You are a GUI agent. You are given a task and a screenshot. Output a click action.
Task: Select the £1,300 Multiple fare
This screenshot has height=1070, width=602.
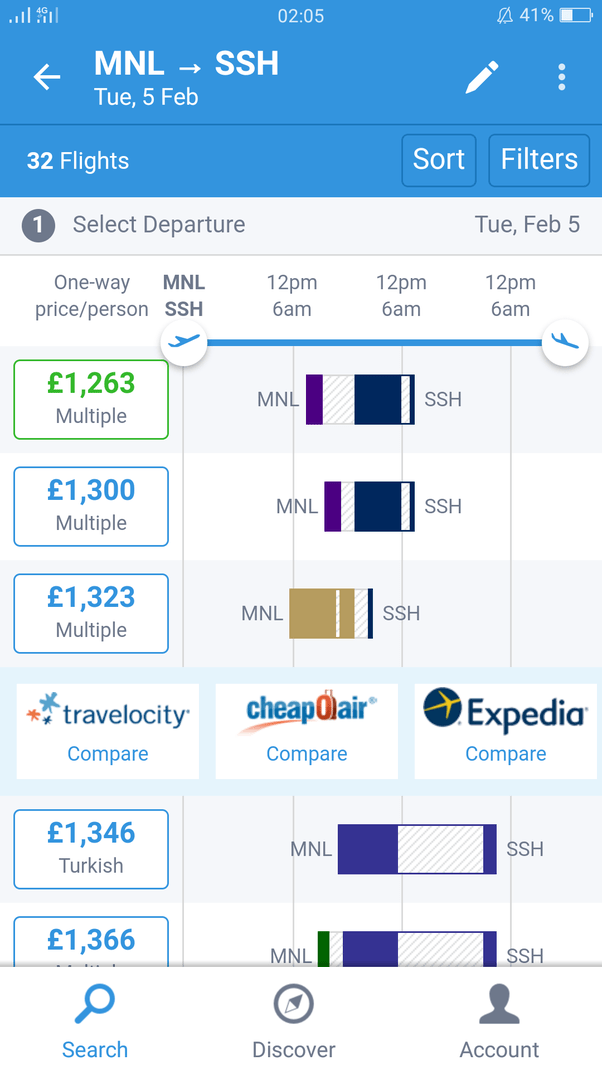click(91, 506)
